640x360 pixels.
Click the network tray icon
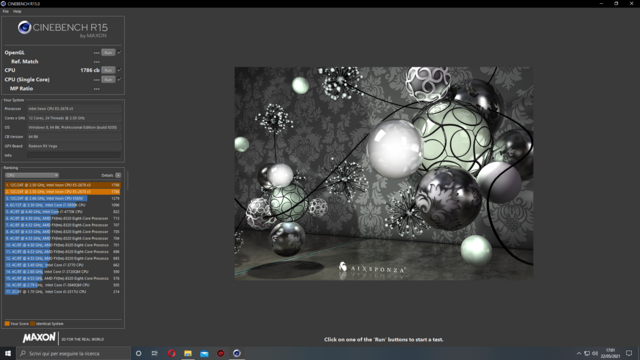(587, 353)
